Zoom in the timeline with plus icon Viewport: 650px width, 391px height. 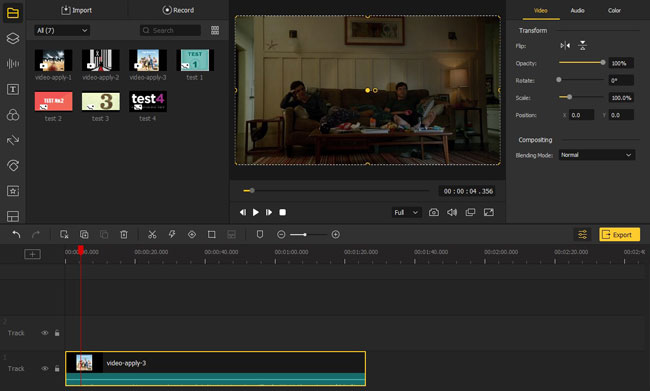336,235
